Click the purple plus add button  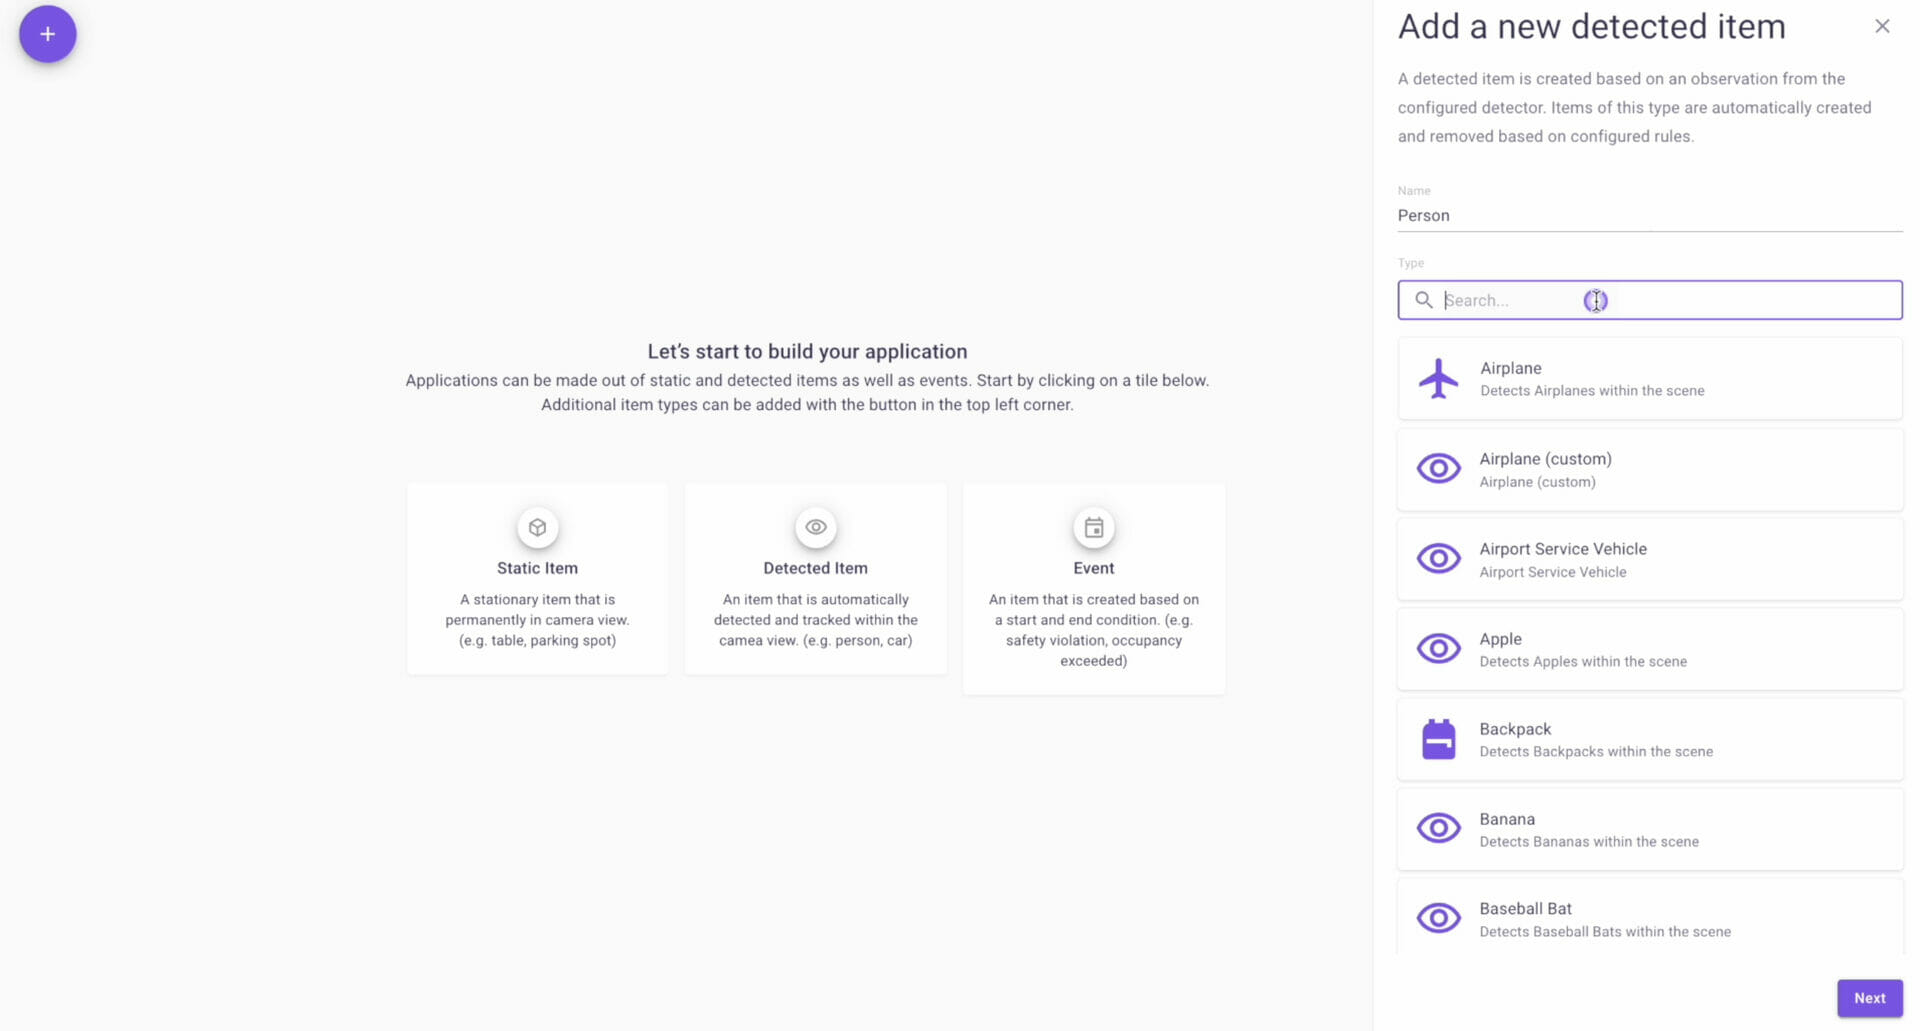click(x=47, y=34)
